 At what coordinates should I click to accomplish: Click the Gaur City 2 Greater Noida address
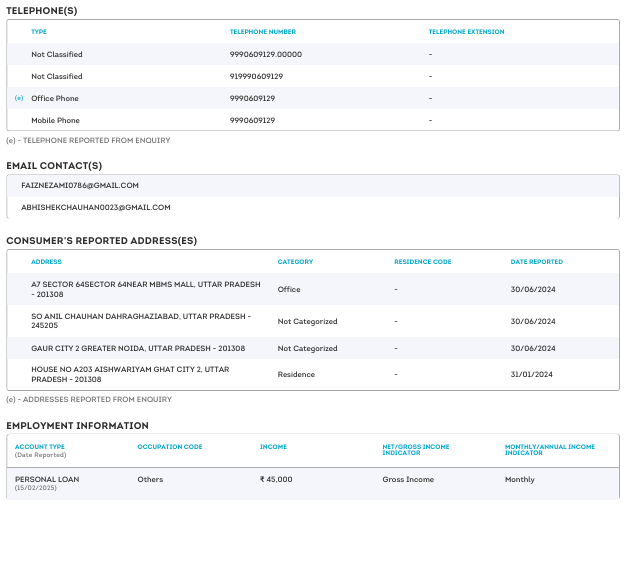pyautogui.click(x=138, y=348)
